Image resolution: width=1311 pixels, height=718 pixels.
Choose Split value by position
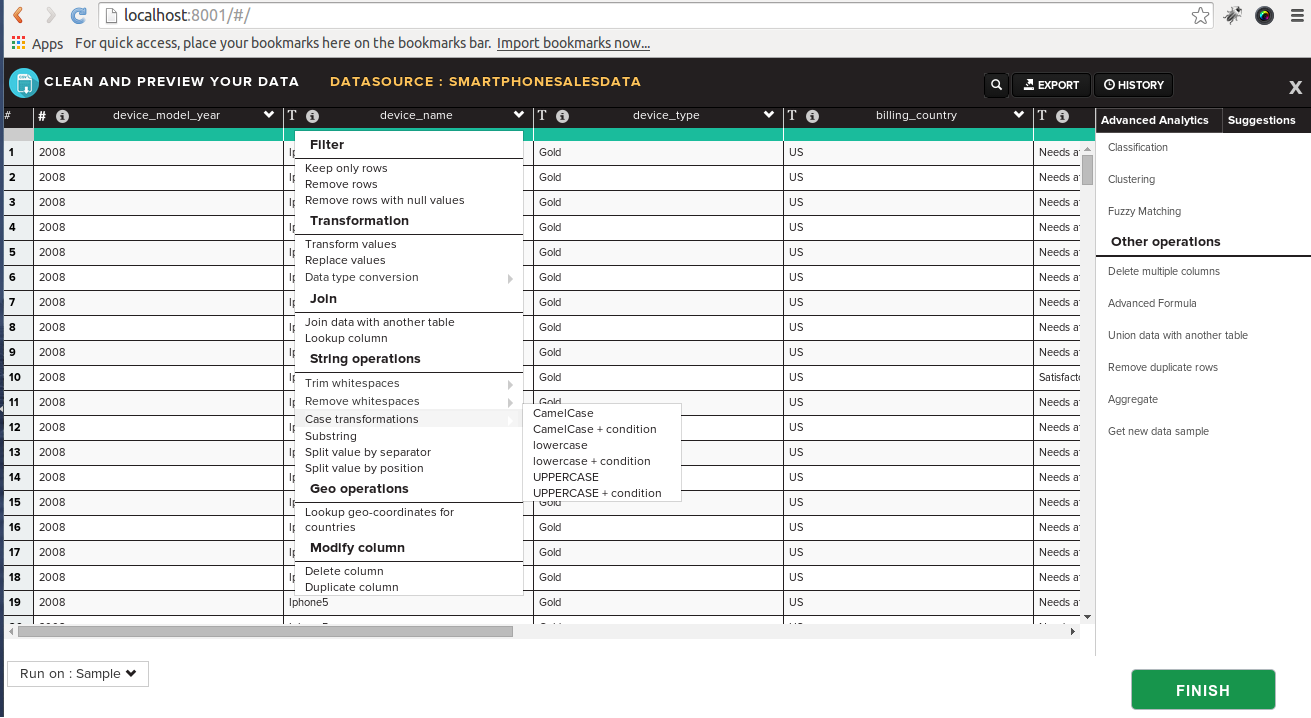click(364, 468)
